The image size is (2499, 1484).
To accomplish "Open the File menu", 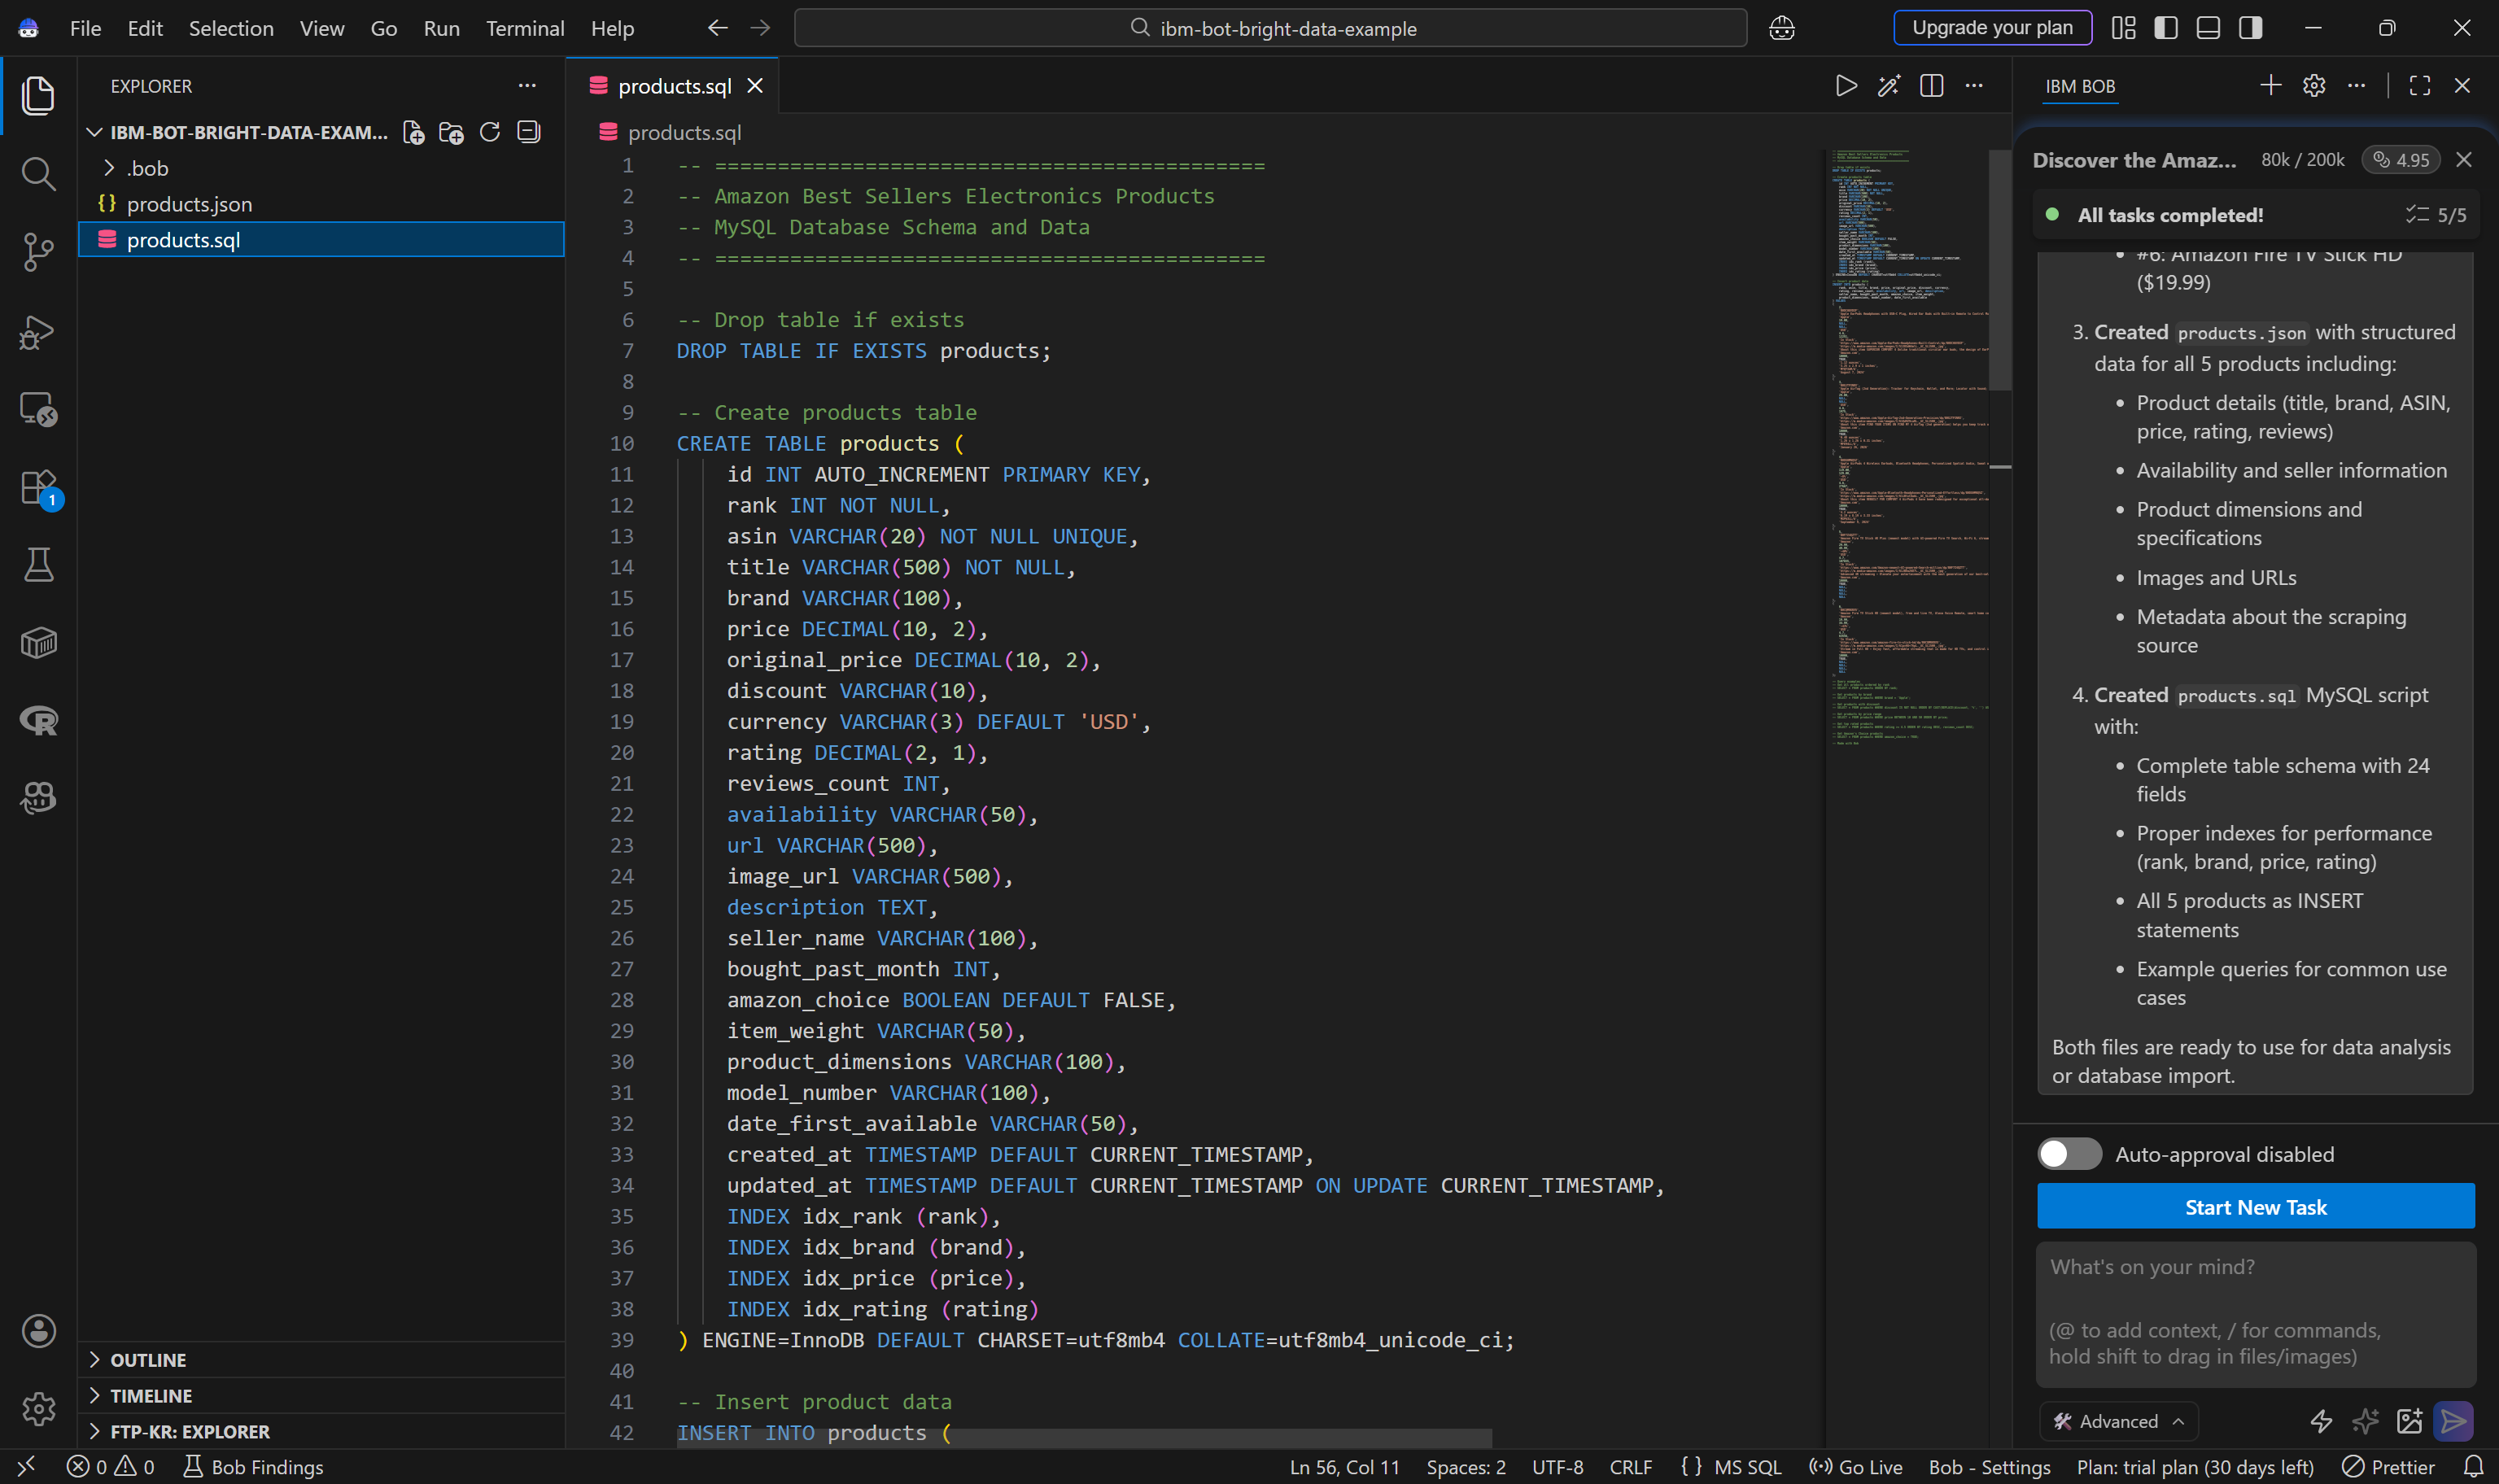I will pos(85,28).
